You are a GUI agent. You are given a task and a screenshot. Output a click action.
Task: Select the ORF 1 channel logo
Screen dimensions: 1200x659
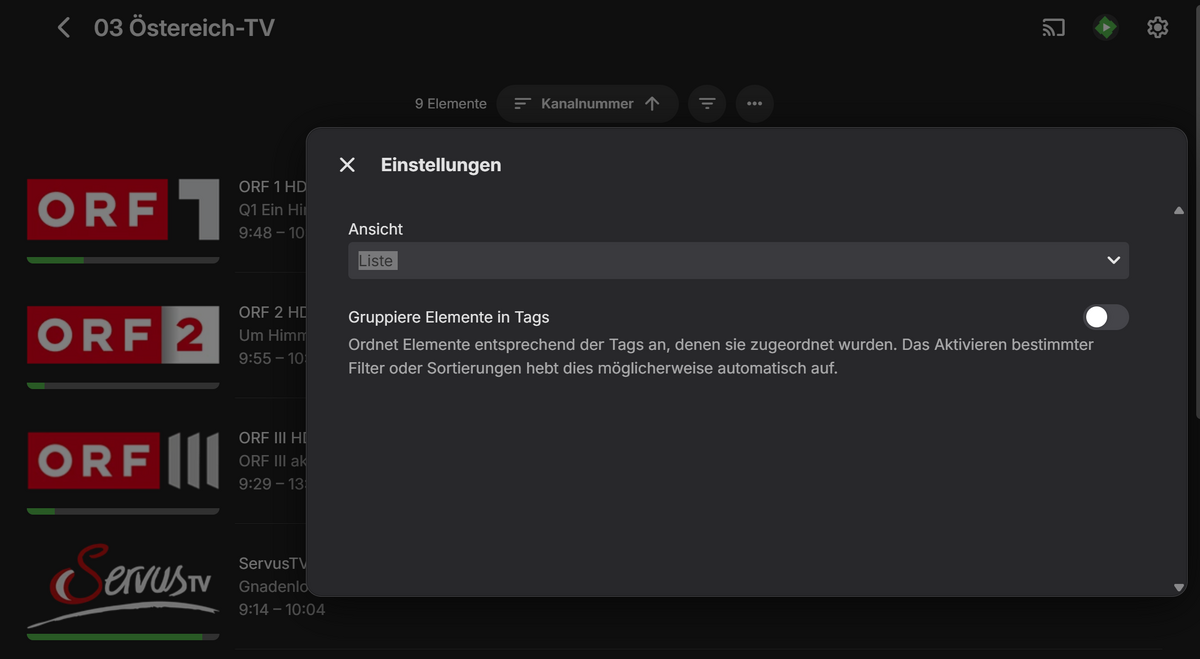click(123, 210)
